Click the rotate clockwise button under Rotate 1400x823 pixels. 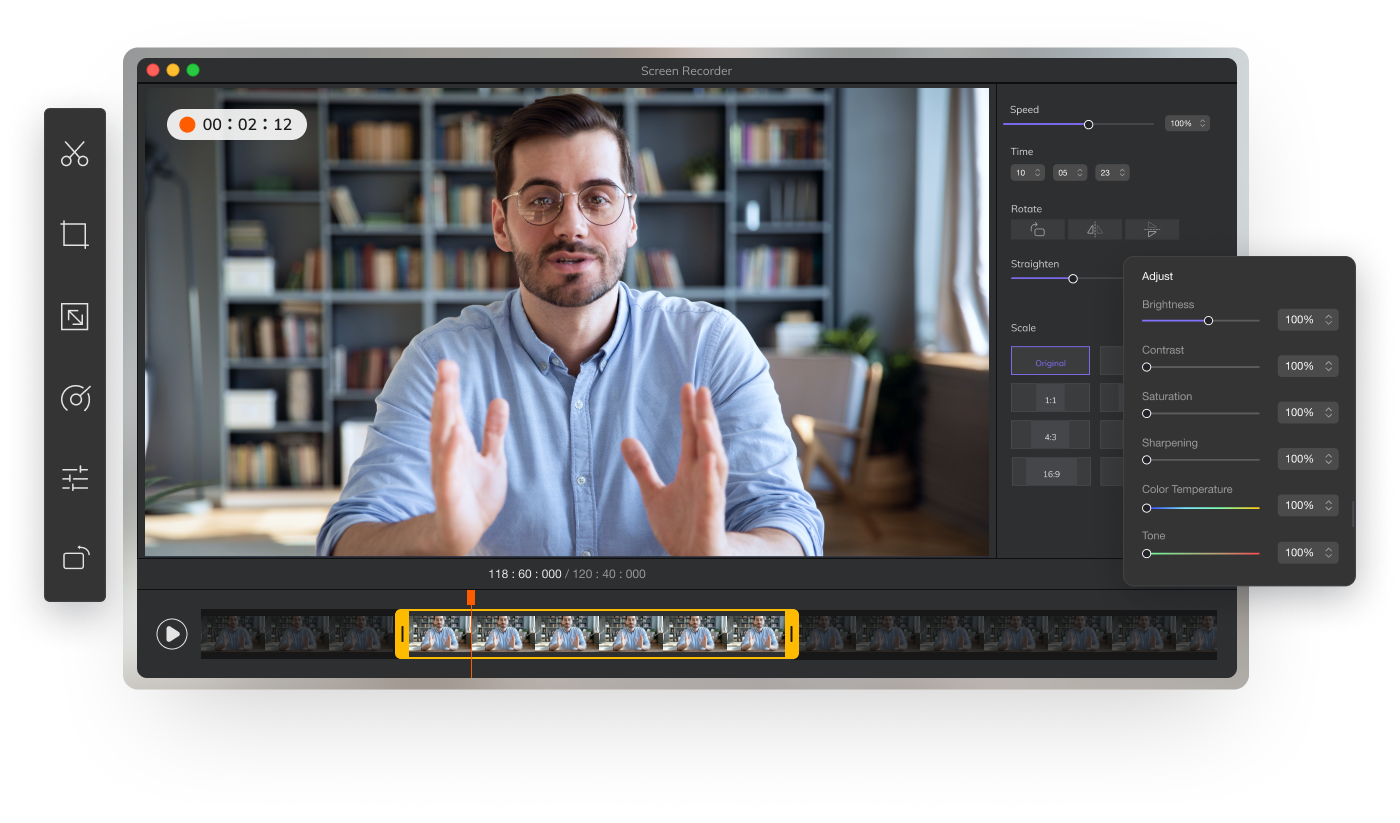coord(1037,230)
